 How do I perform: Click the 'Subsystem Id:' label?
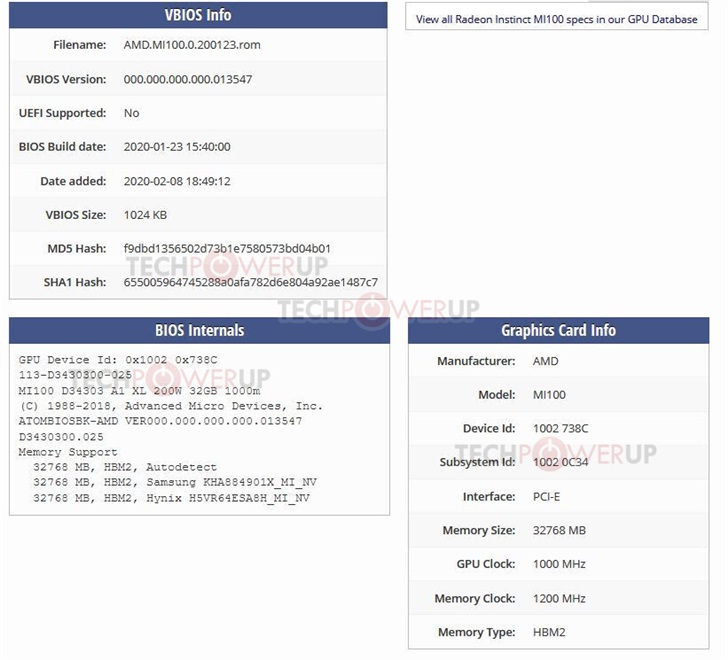[477, 462]
